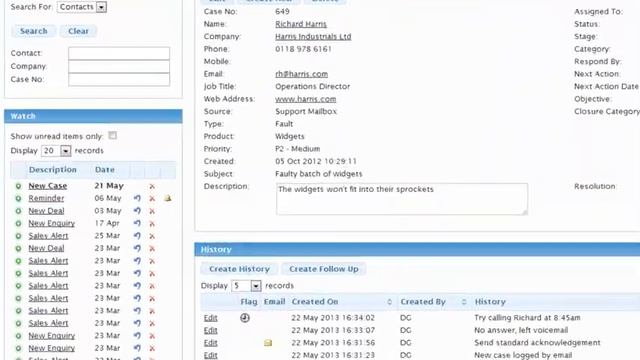Grab the Description text area resize handle
The height and width of the screenshot is (360, 640).
click(524, 212)
